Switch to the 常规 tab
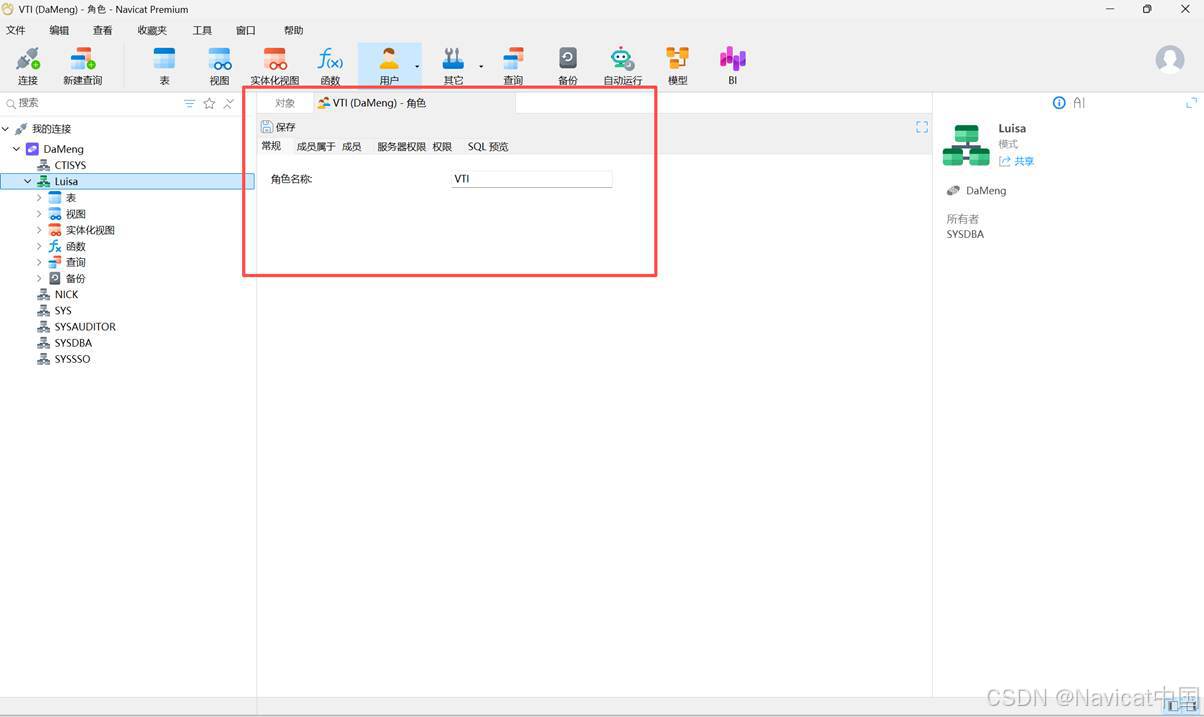The height and width of the screenshot is (717, 1204). 271,146
